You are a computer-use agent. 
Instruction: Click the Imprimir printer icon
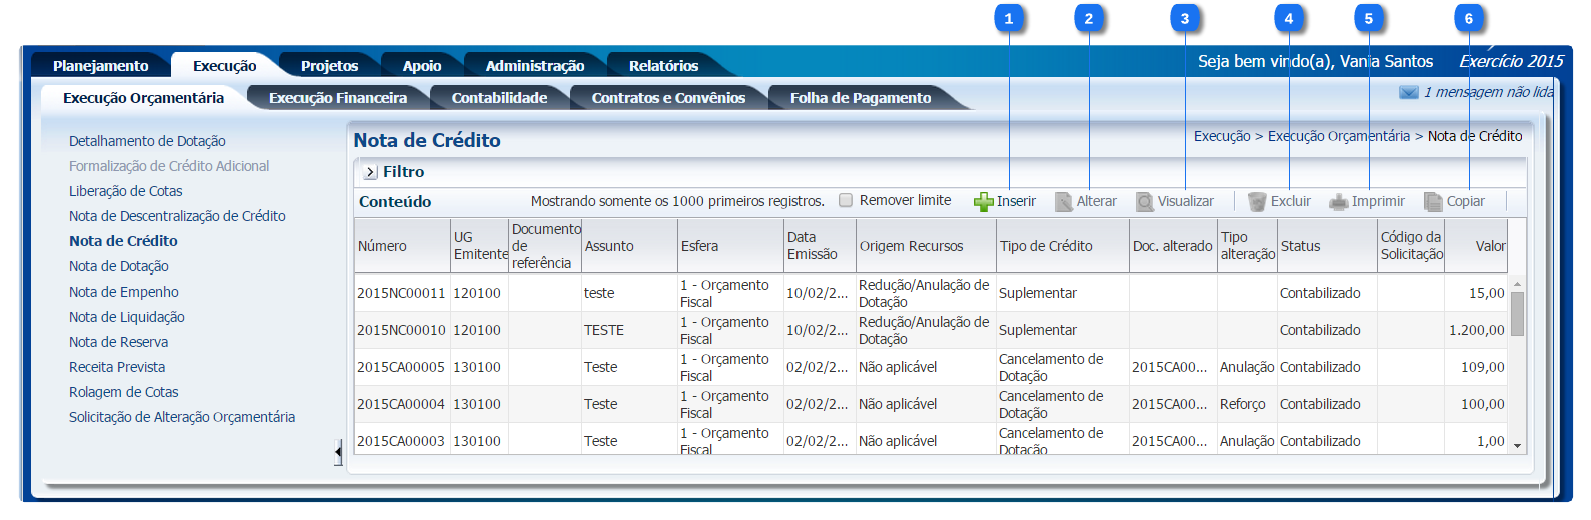click(1338, 202)
